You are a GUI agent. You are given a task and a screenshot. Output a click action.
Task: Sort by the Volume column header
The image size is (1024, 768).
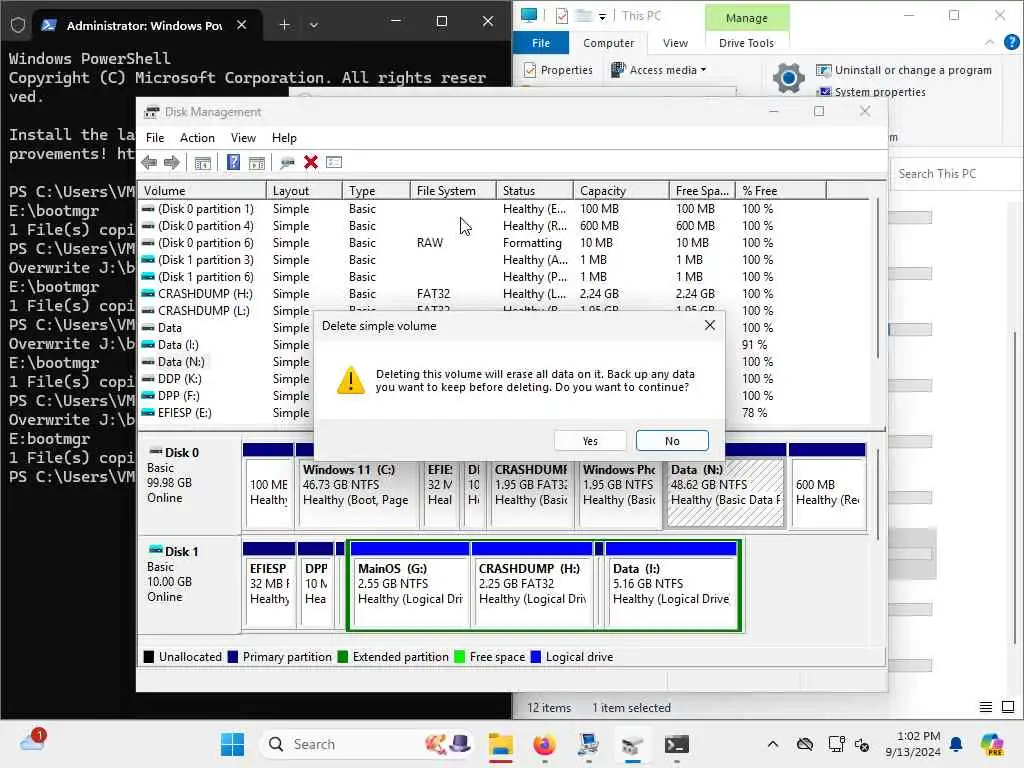202,191
